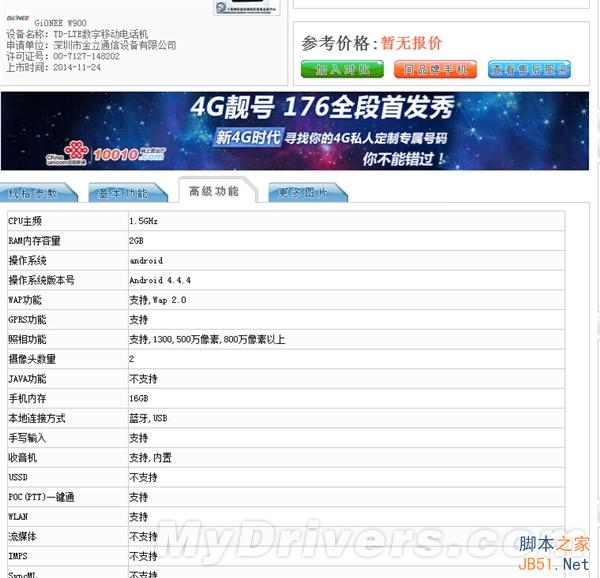Switch to the 基本功能 tab
The height and width of the screenshot is (578, 600).
(128, 193)
